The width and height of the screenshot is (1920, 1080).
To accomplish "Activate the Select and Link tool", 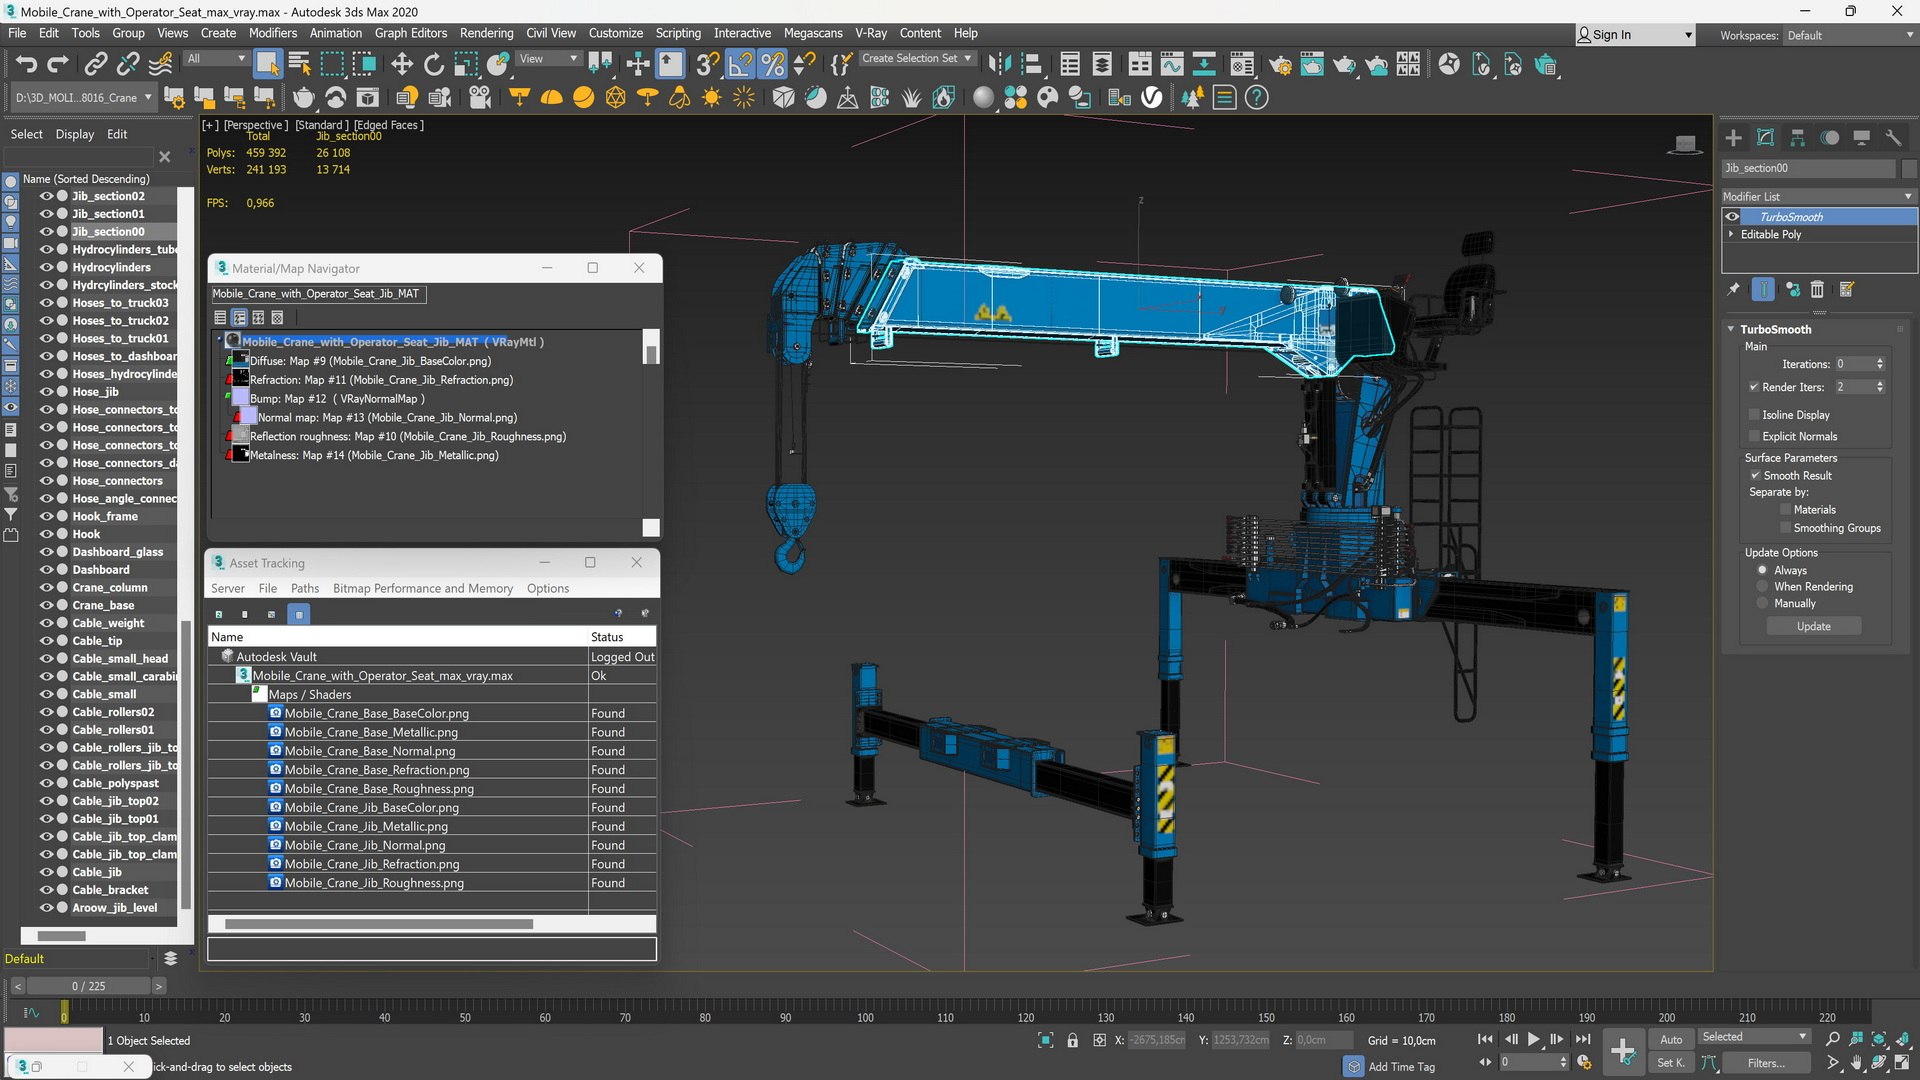I will point(95,65).
